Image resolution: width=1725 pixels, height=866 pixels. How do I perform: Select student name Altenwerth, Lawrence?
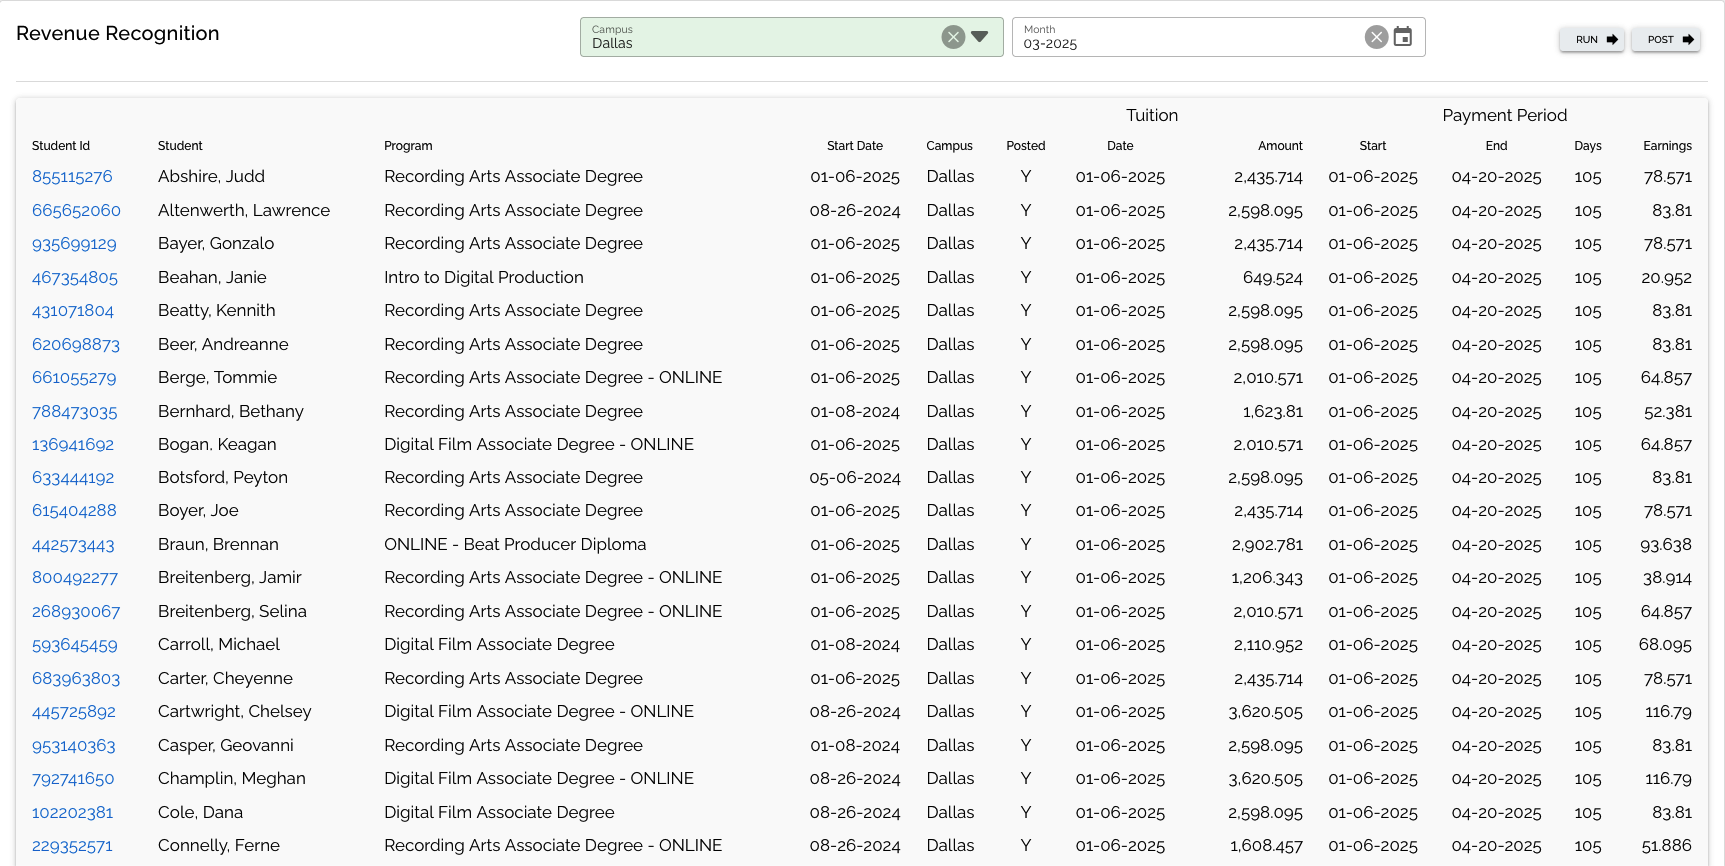click(244, 211)
